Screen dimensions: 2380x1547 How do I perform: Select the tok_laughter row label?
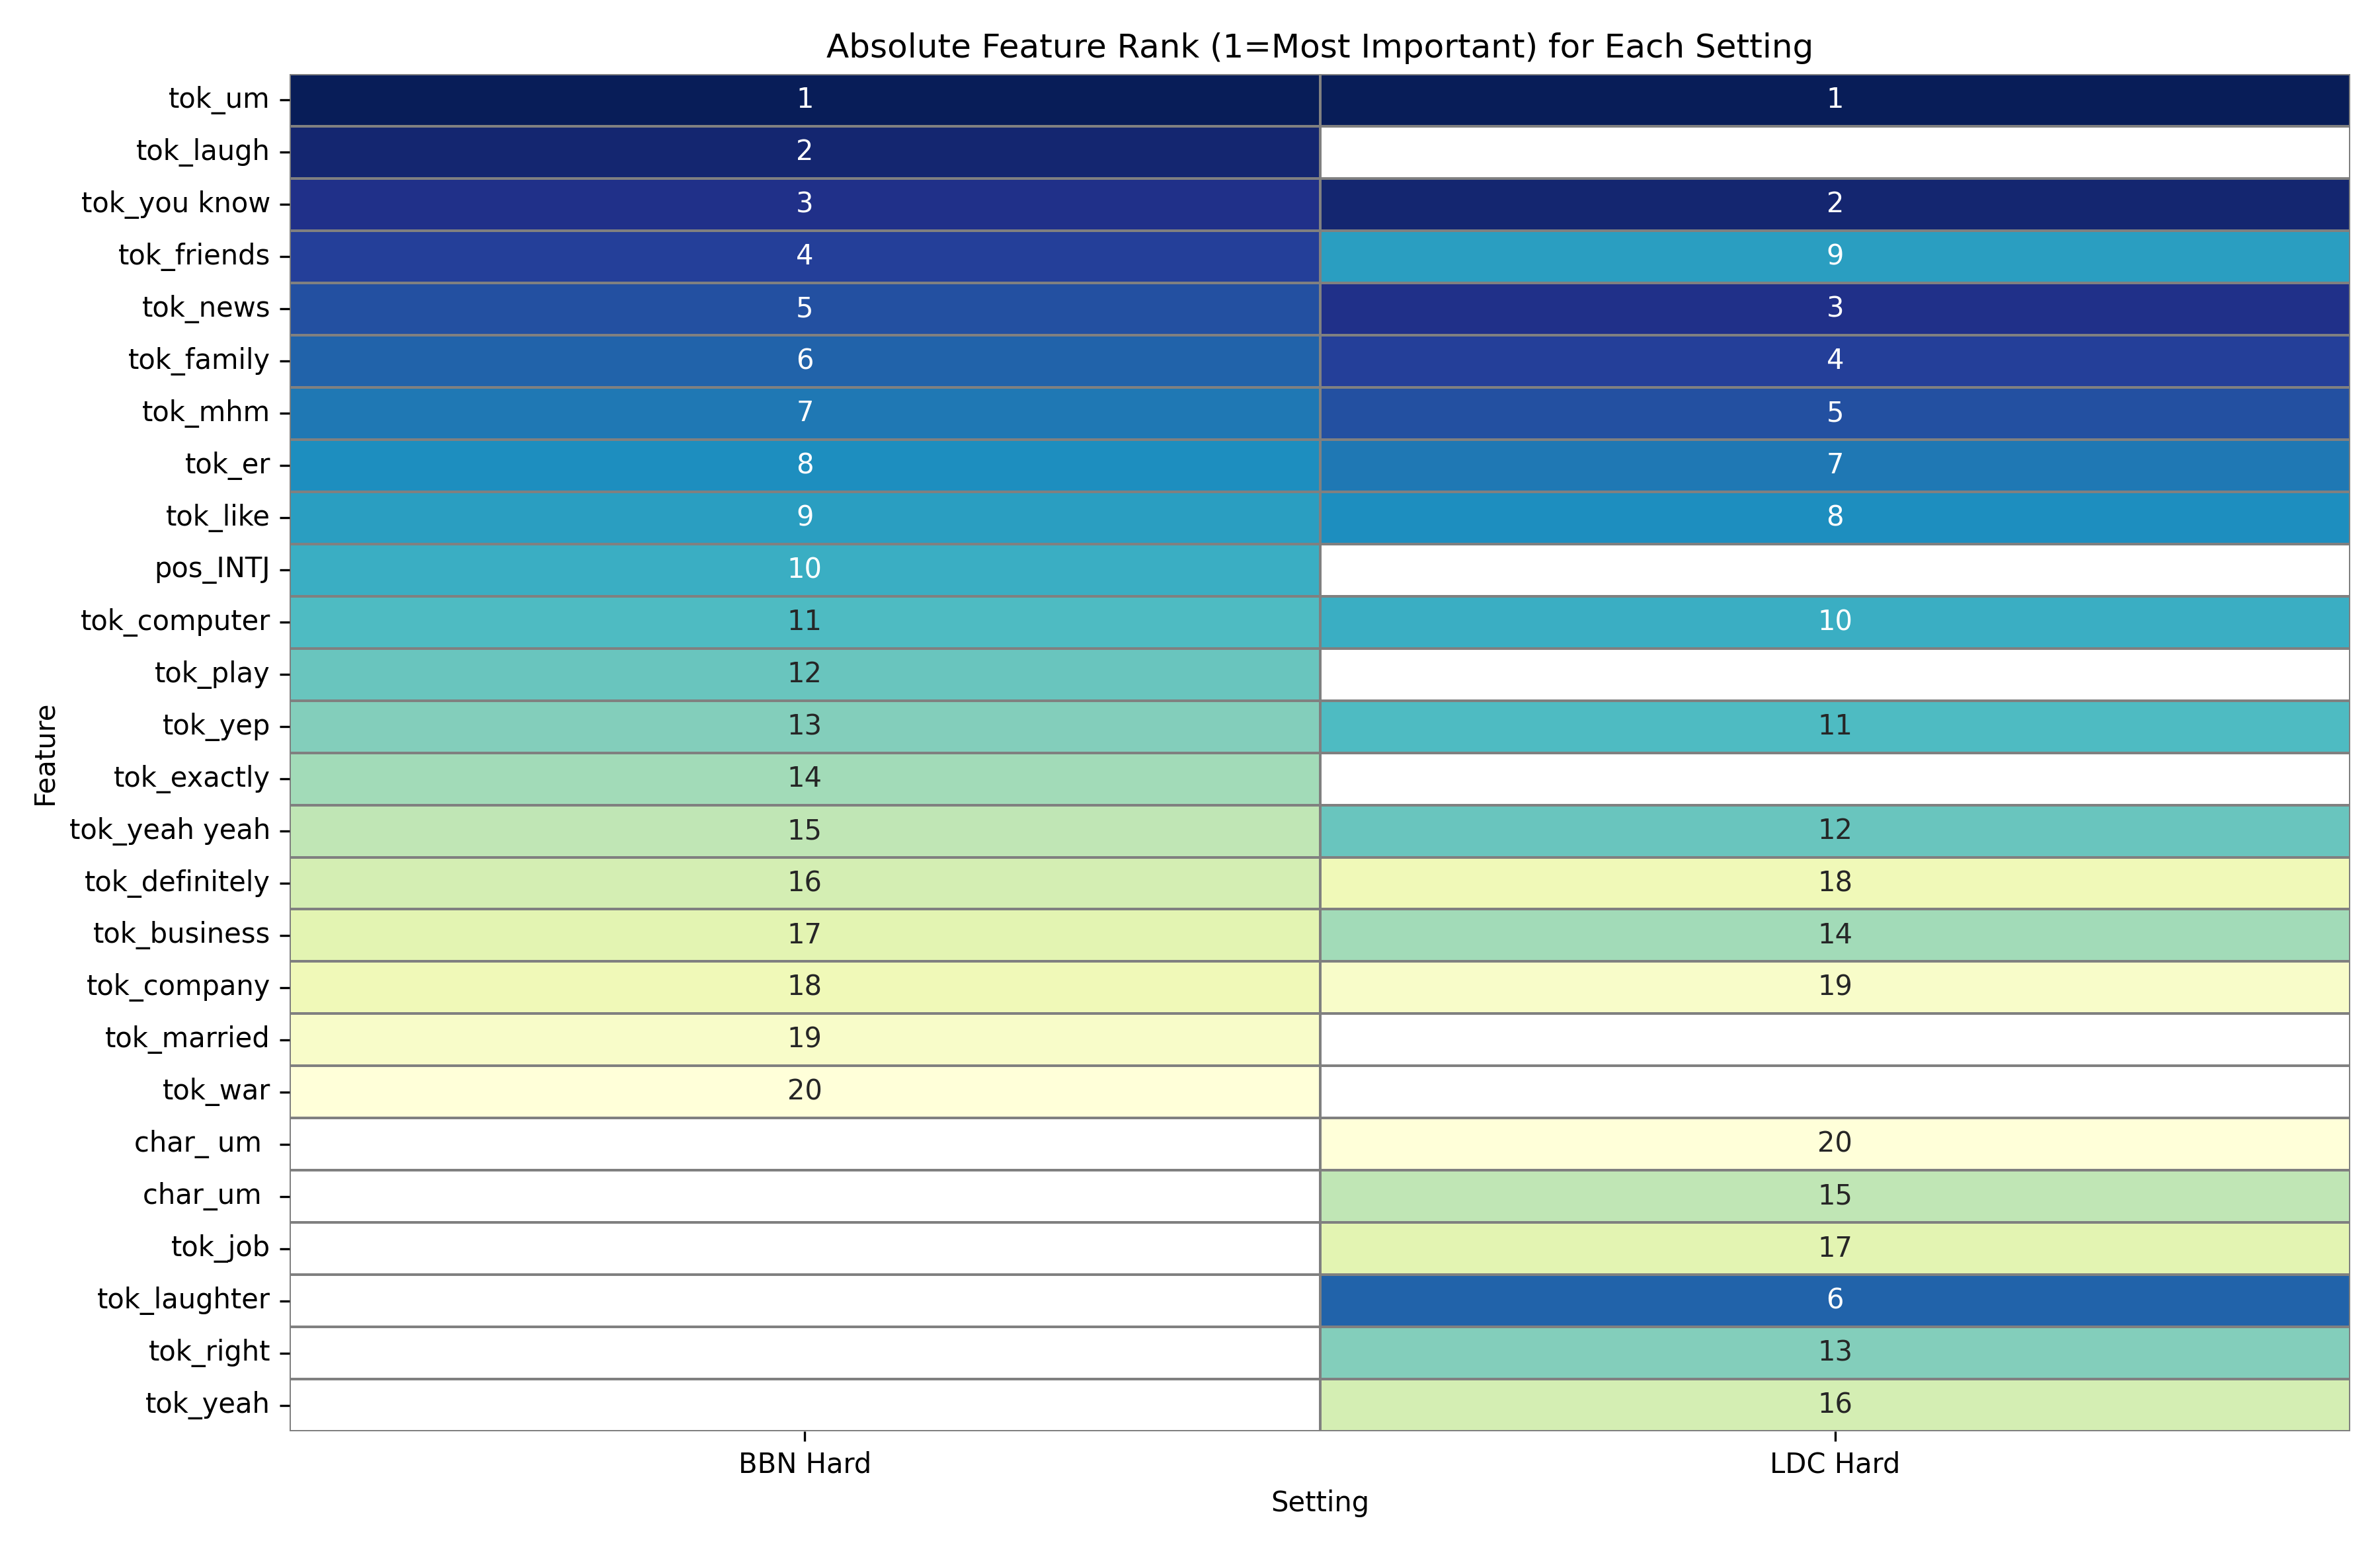pyautogui.click(x=183, y=1299)
